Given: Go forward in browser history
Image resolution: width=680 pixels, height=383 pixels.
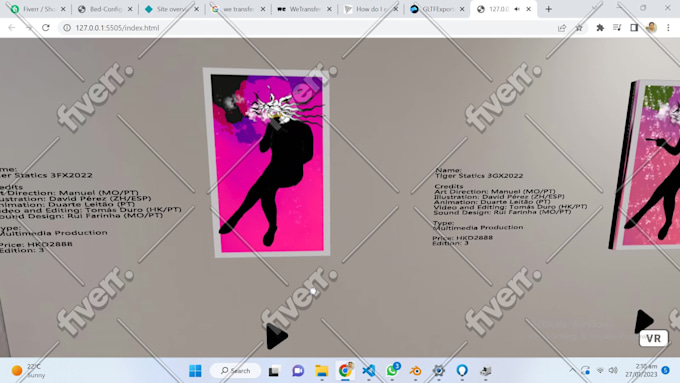Looking at the screenshot, I should 29,27.
